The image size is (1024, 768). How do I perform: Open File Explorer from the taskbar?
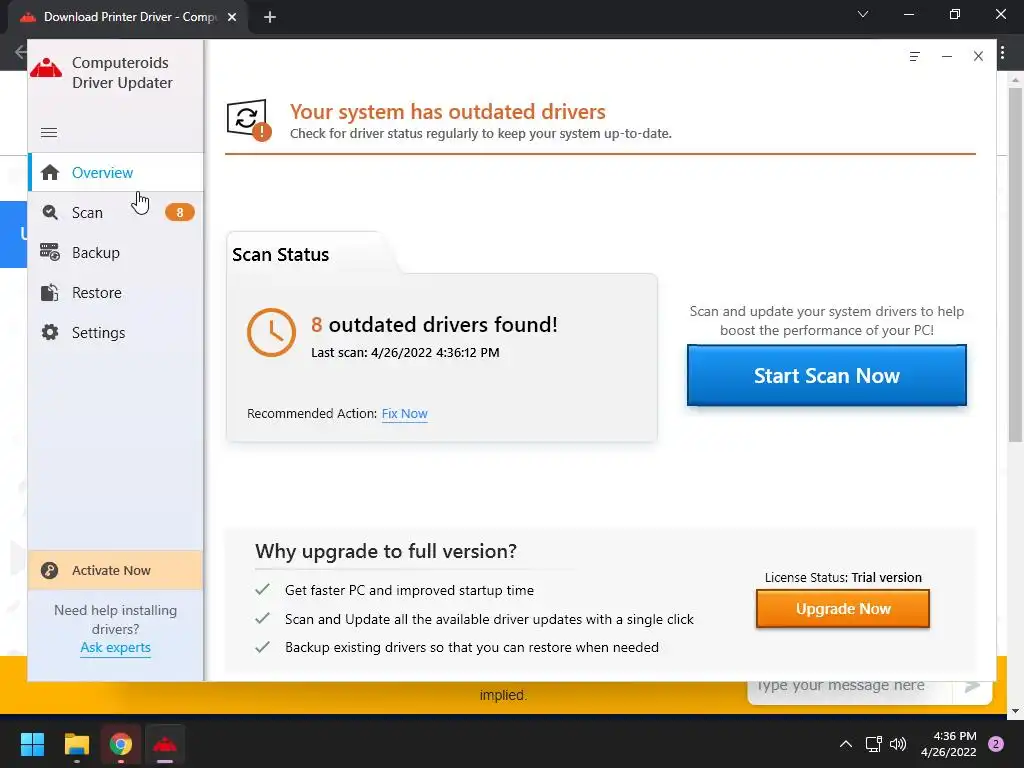76,744
